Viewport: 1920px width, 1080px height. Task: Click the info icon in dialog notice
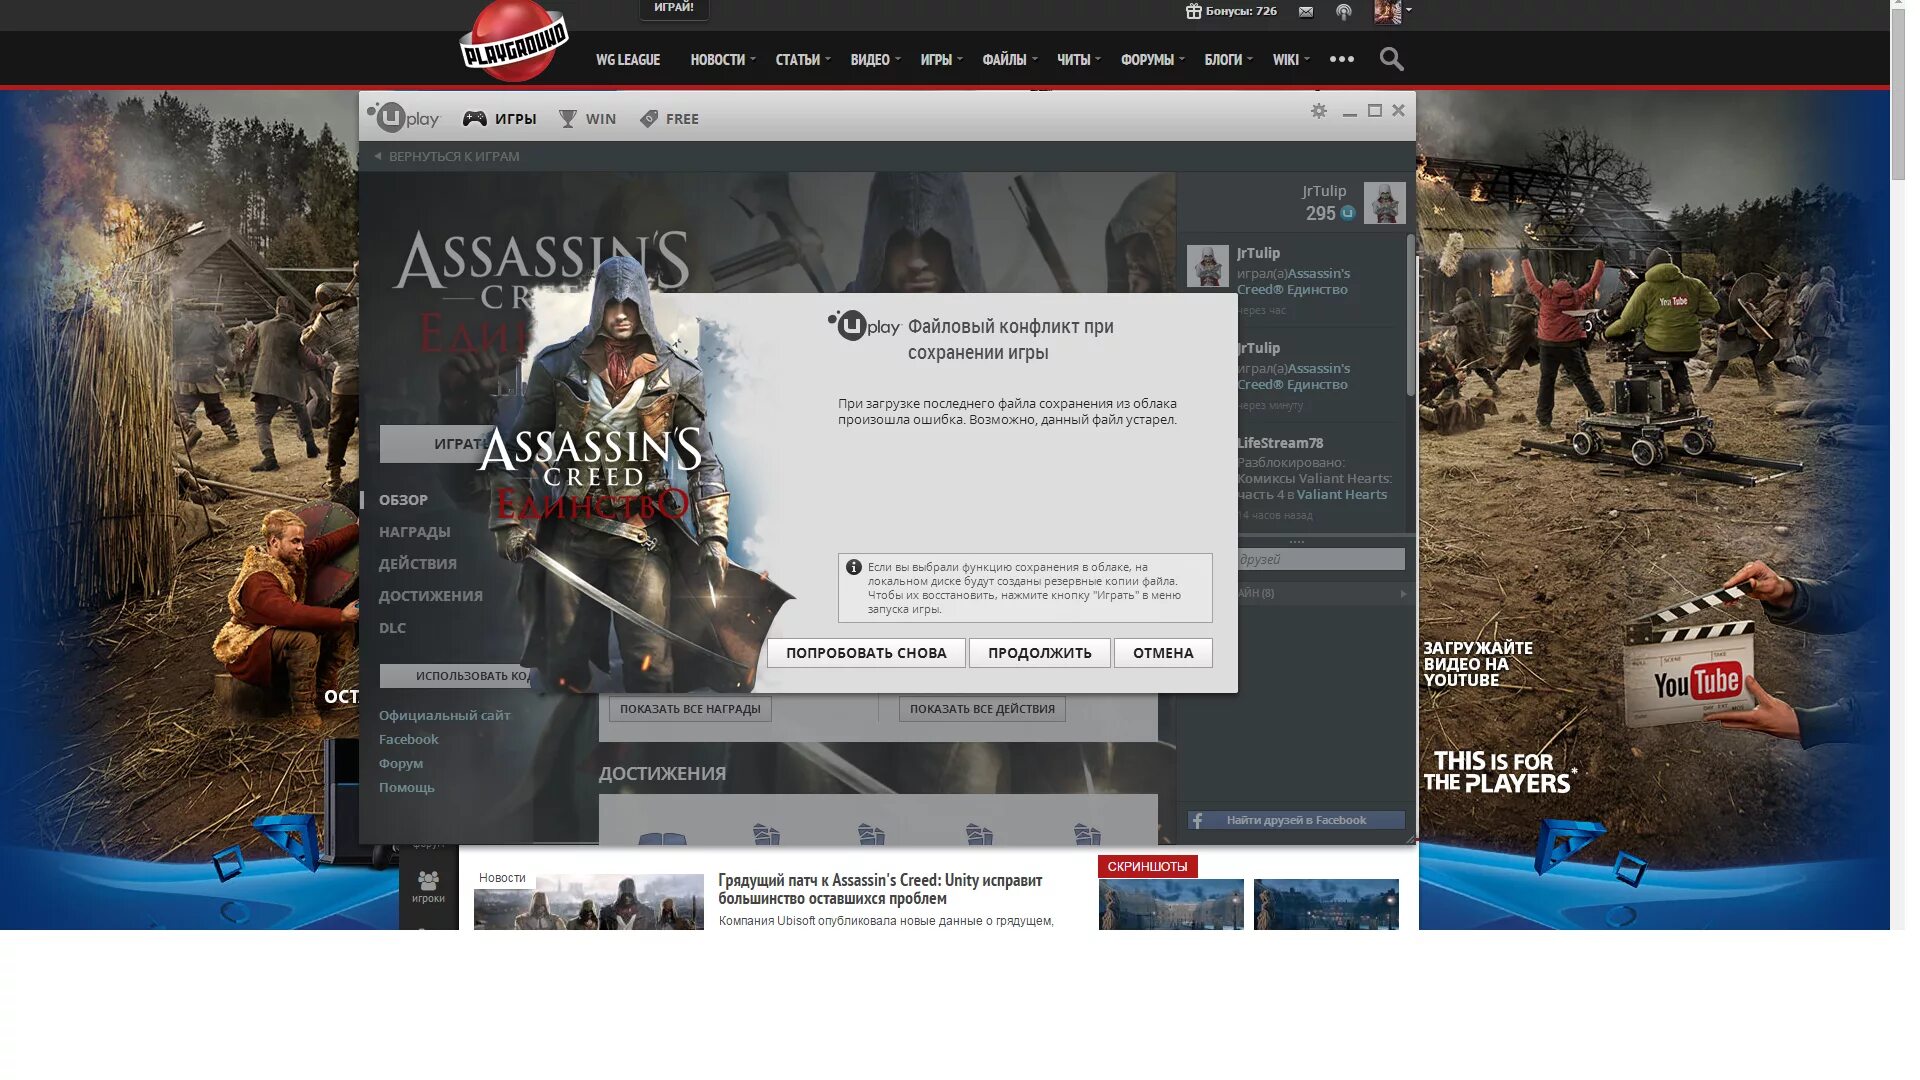click(854, 567)
